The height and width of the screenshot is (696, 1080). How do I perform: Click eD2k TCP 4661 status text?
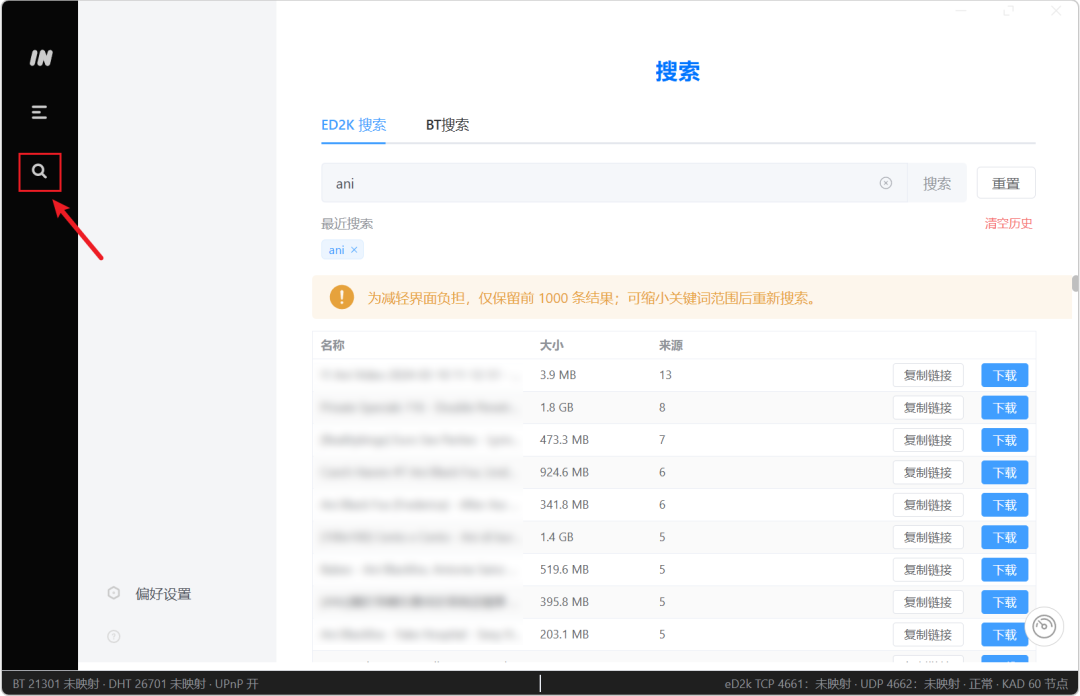coord(896,684)
